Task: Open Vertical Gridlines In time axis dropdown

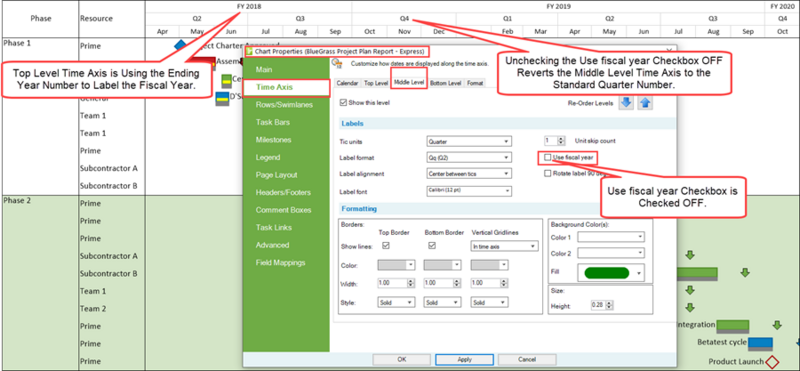Action: click(x=504, y=246)
